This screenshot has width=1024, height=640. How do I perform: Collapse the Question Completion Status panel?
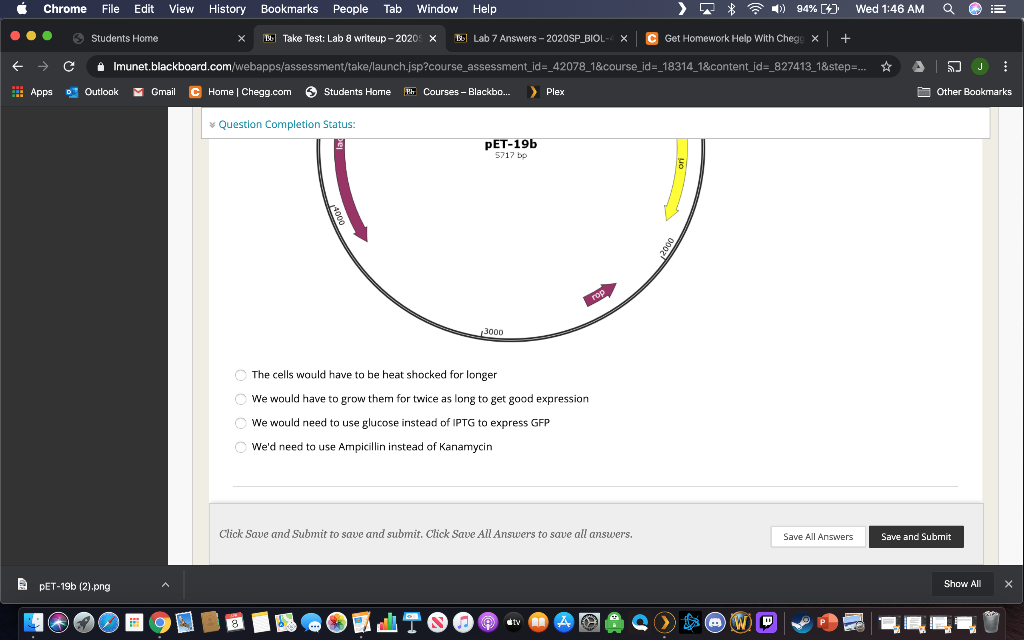(x=211, y=124)
